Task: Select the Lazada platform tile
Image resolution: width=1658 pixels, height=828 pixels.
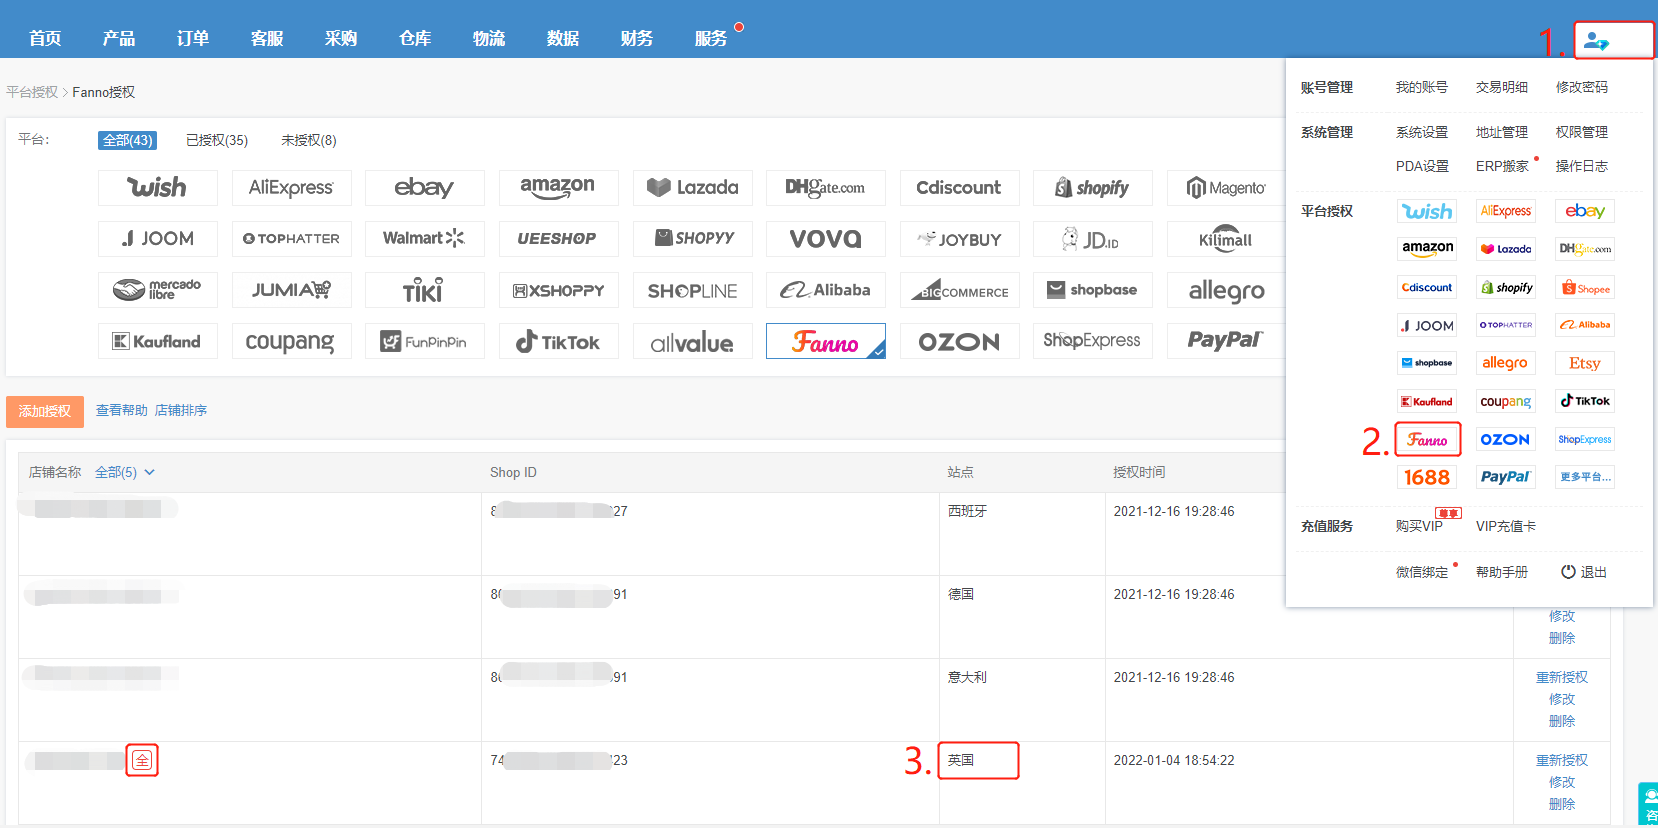Action: click(x=692, y=188)
